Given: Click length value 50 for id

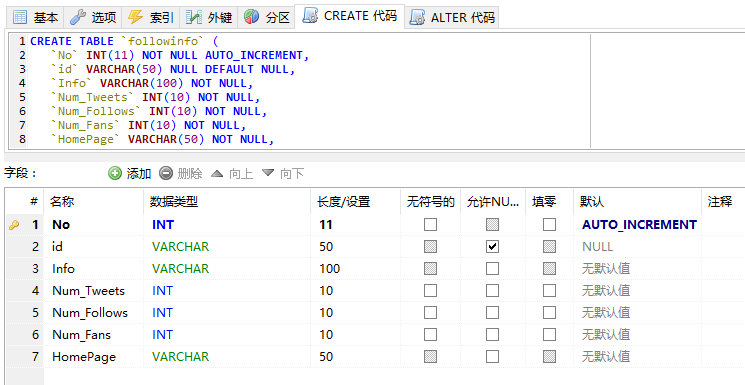Looking at the screenshot, I should point(326,247).
